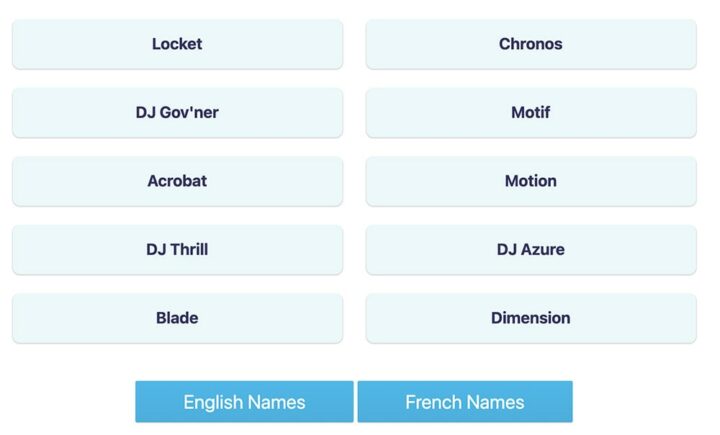Select the Acrobat name option

tap(177, 181)
